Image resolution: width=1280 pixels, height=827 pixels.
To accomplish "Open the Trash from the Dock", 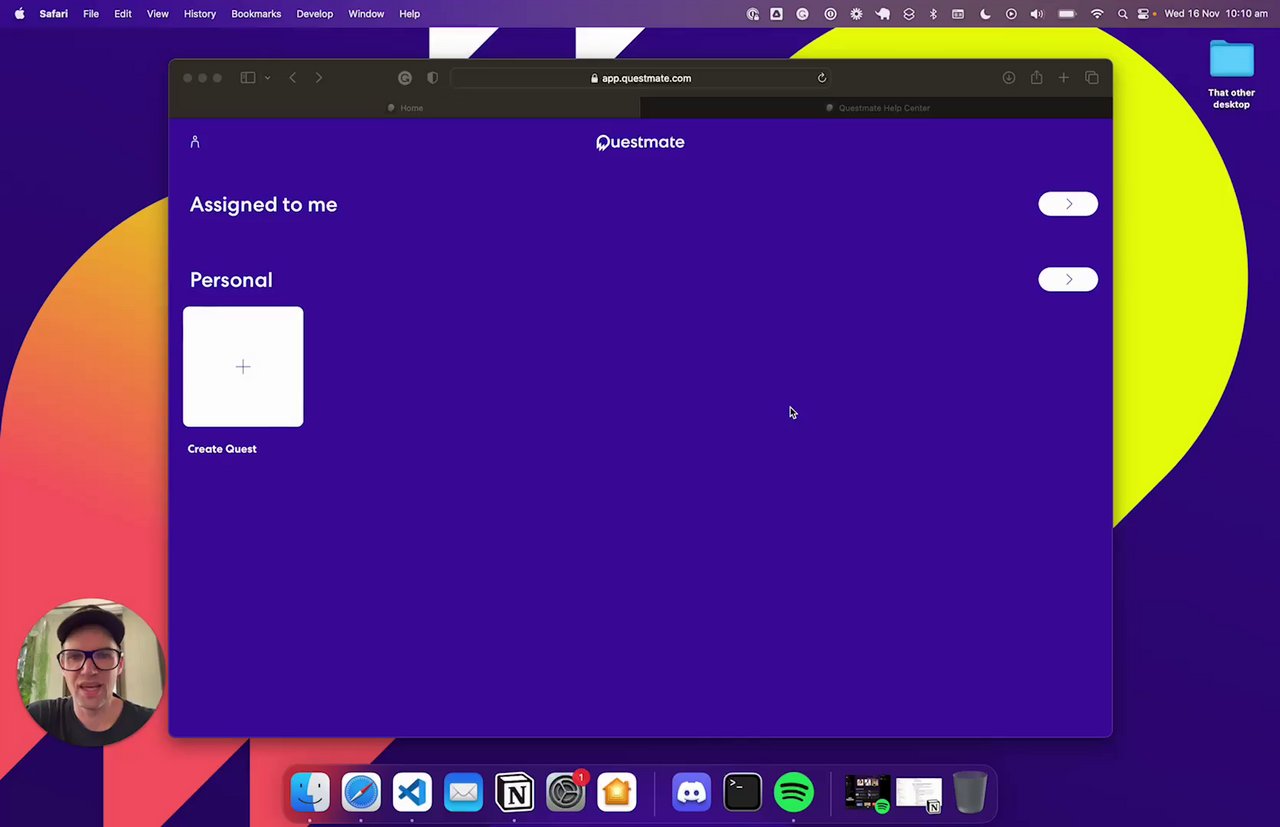I will coord(970,793).
